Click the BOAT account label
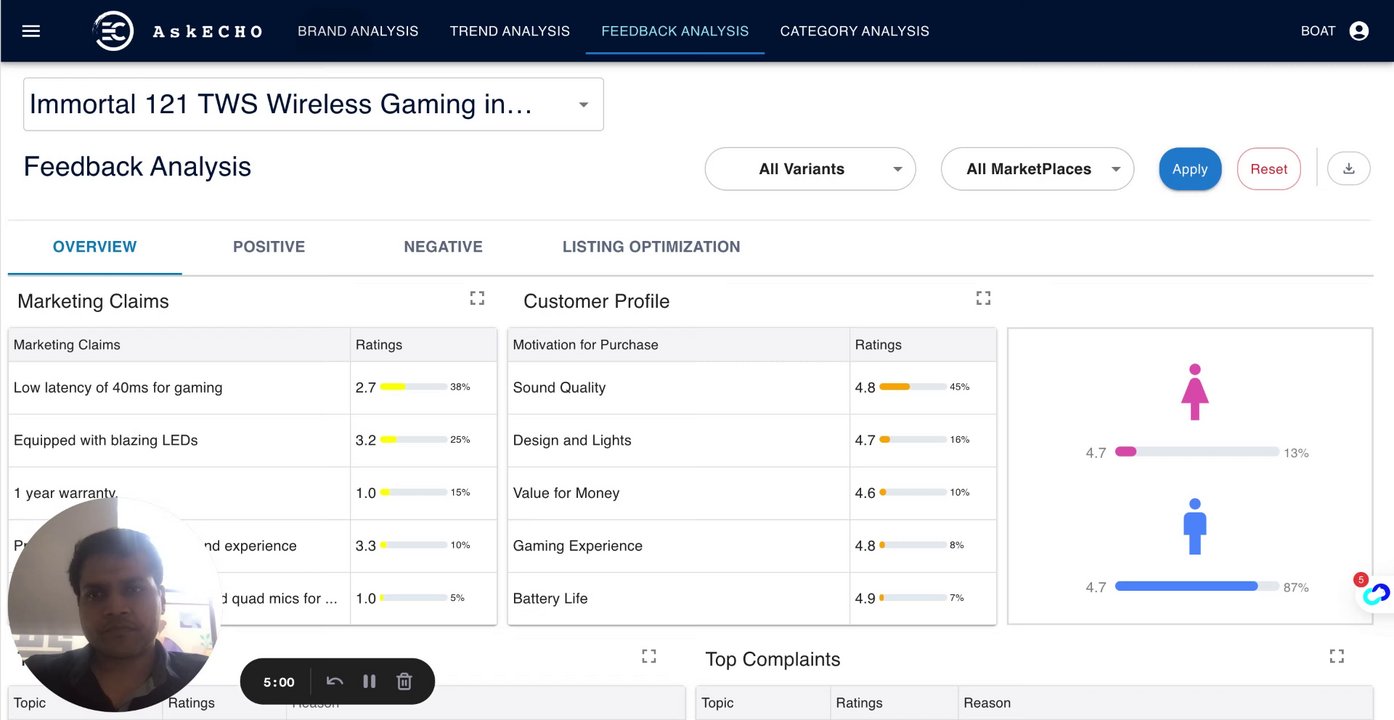The width and height of the screenshot is (1394, 720). pos(1318,31)
